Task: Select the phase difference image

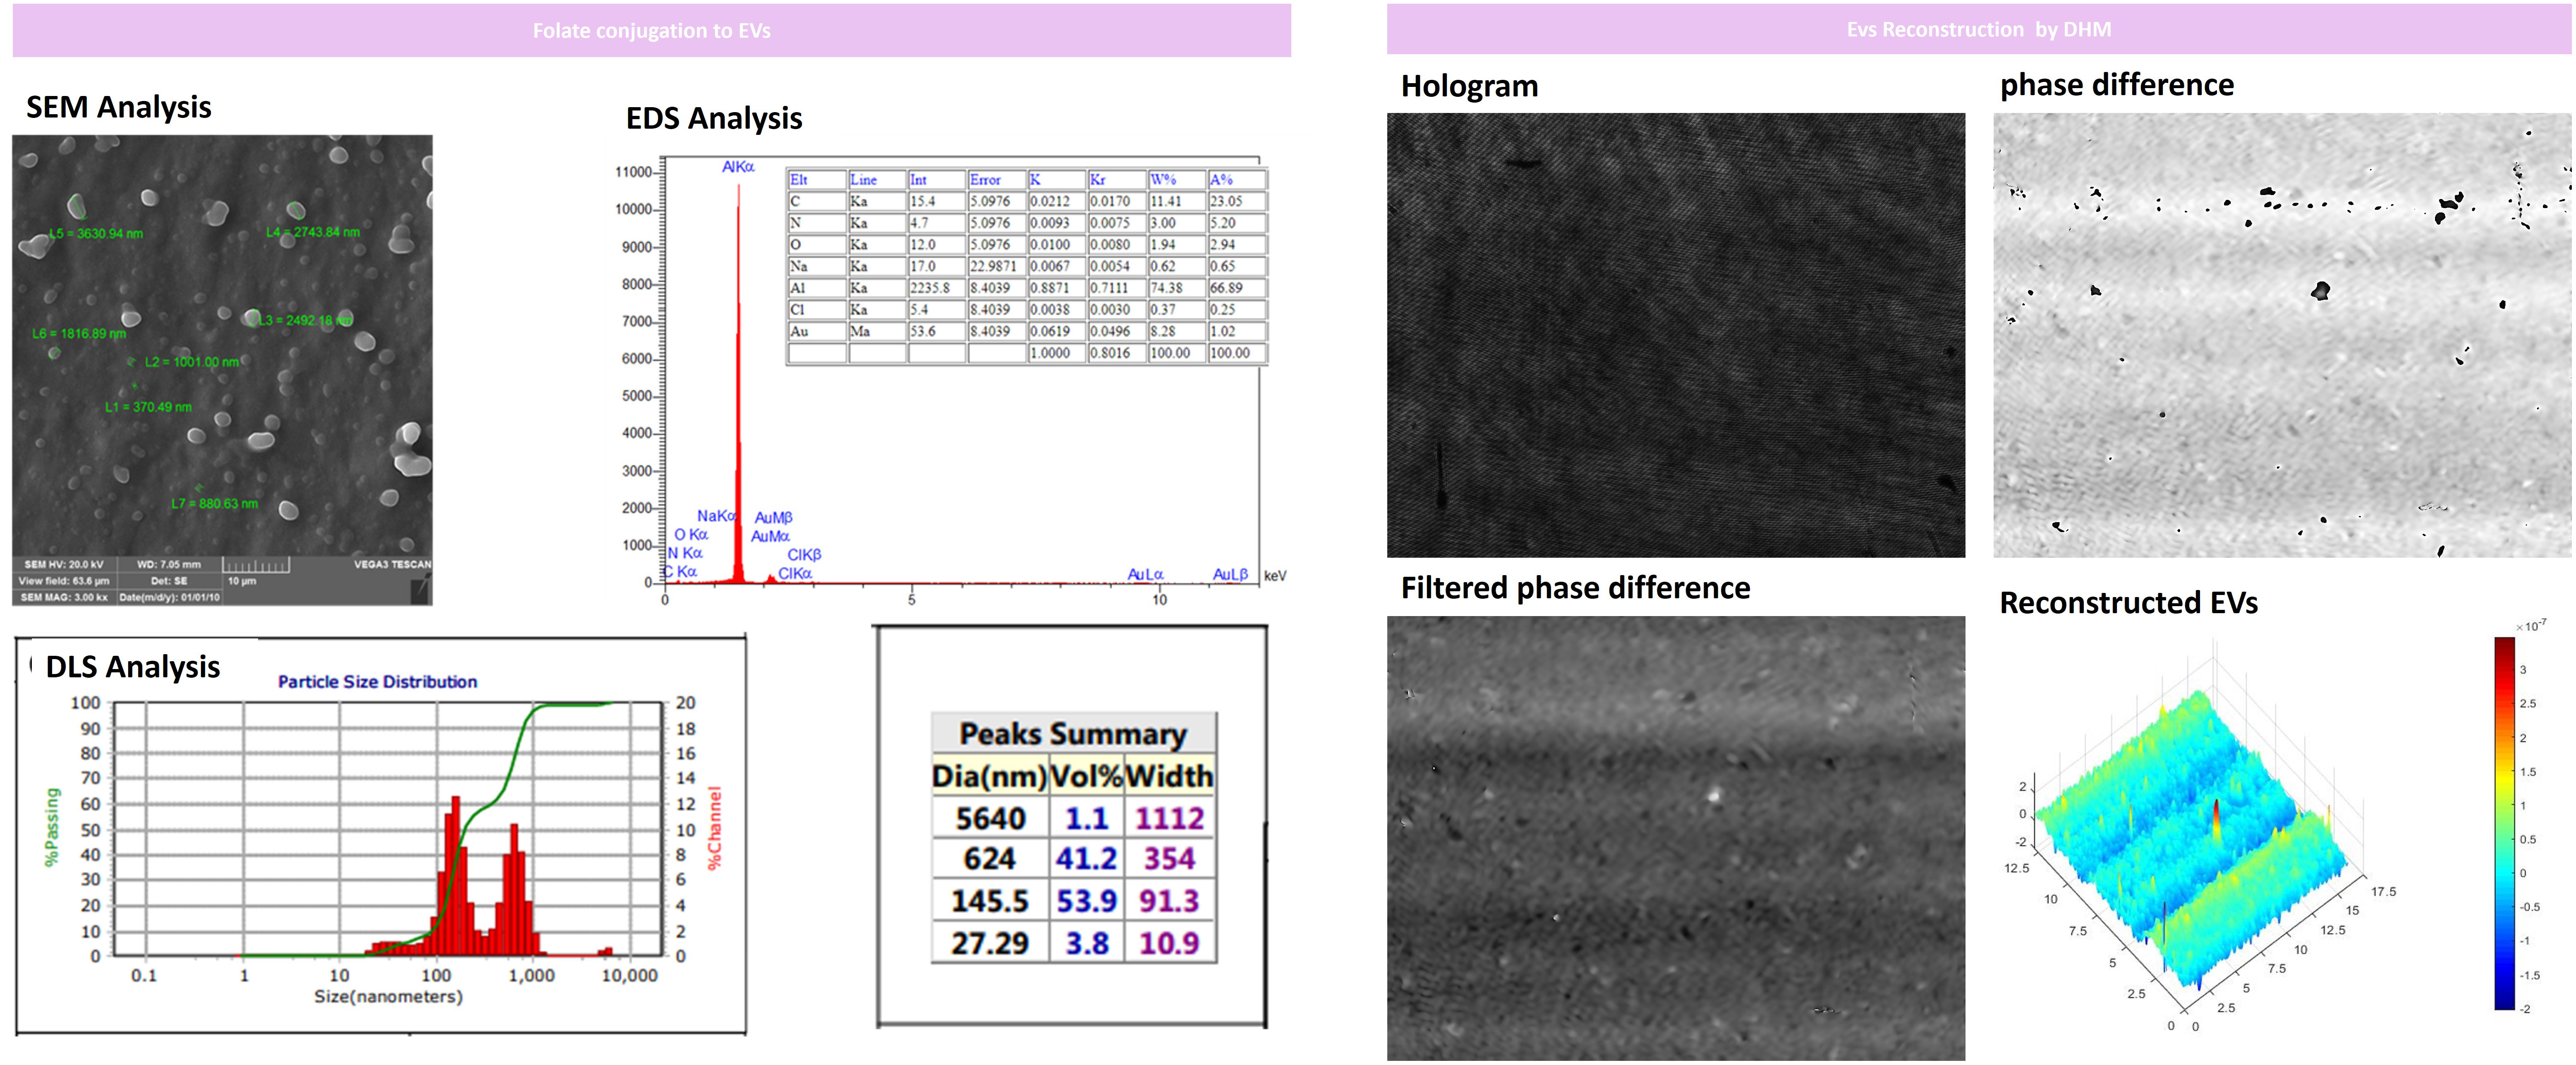Action: 2281,335
